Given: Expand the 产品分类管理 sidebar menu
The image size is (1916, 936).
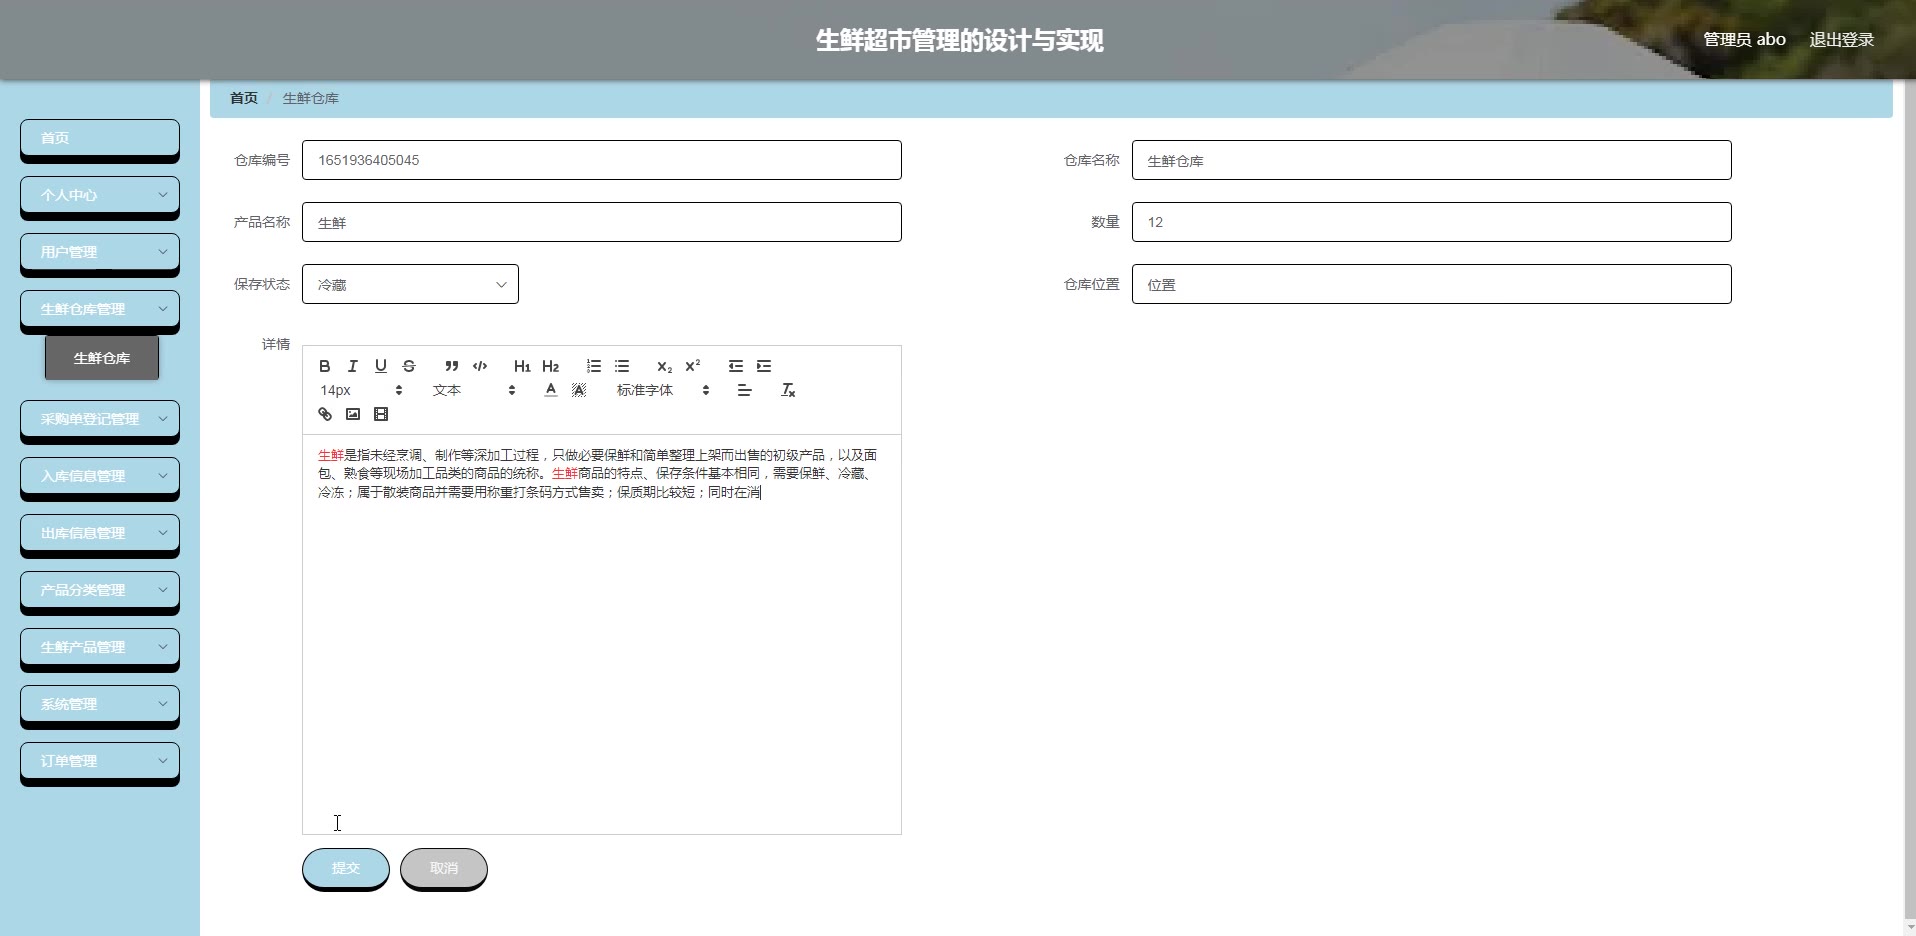Looking at the screenshot, I should tap(100, 590).
